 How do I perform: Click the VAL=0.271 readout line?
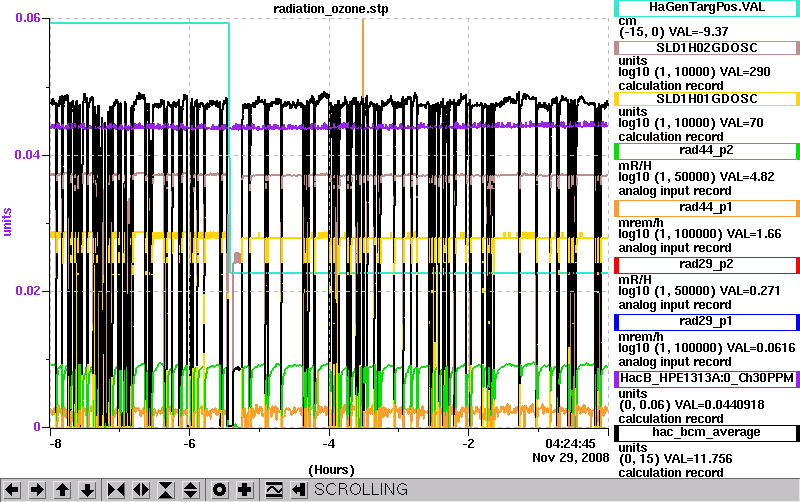[x=699, y=291]
